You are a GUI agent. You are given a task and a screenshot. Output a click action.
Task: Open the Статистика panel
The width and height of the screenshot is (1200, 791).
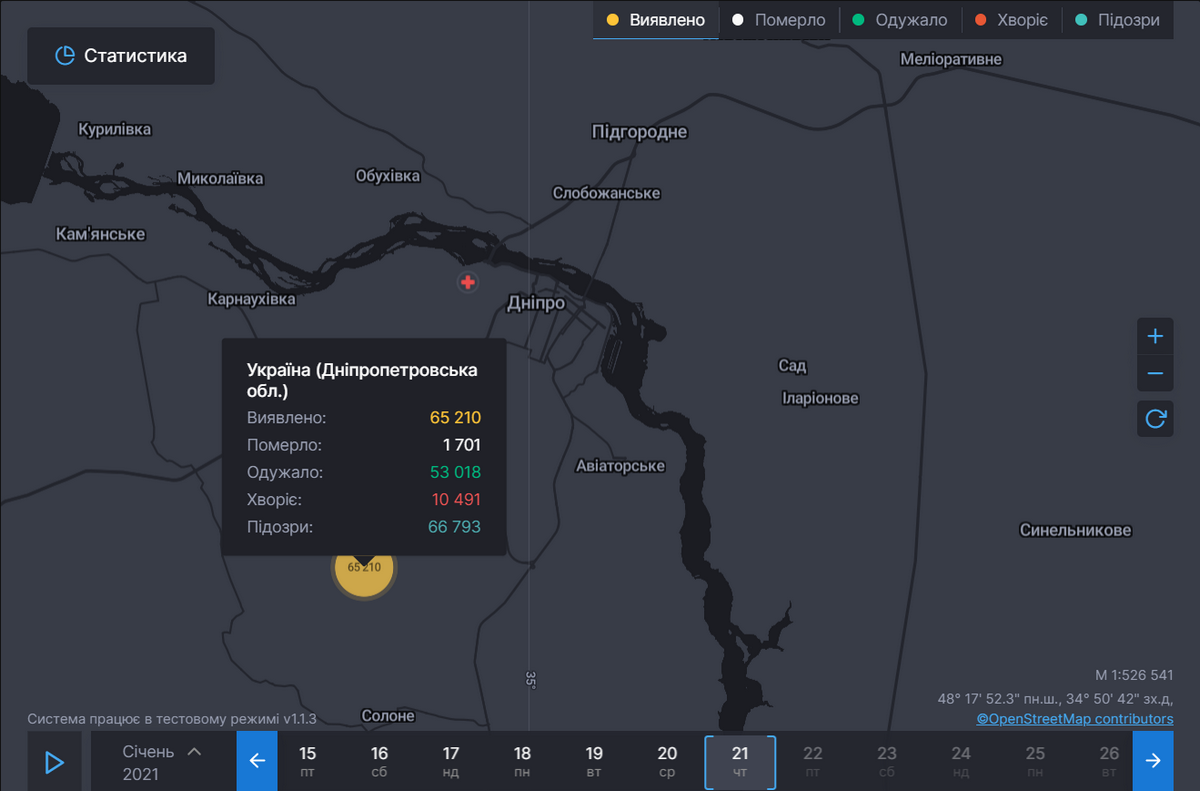click(121, 56)
